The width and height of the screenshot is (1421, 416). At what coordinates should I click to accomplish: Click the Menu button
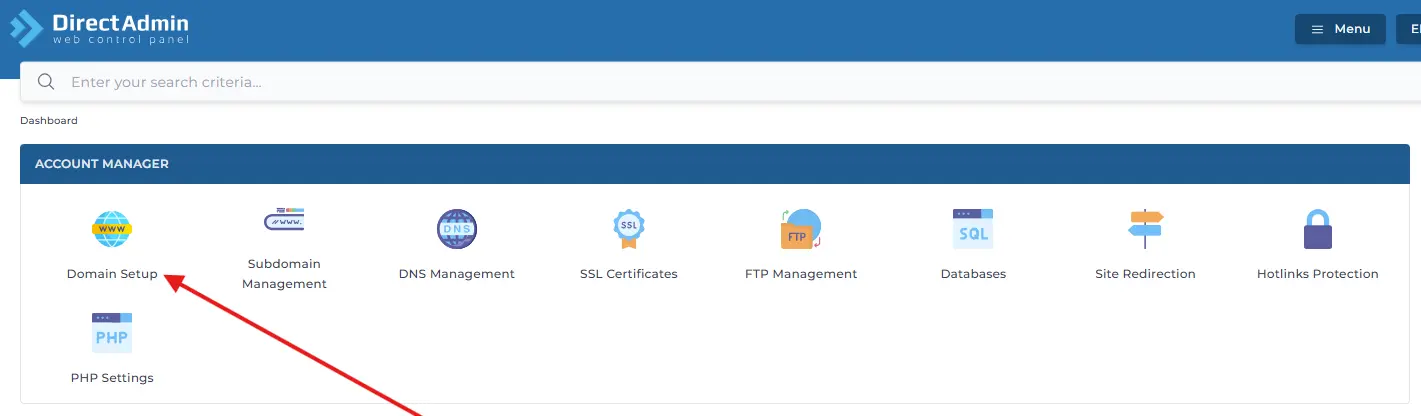point(1340,29)
